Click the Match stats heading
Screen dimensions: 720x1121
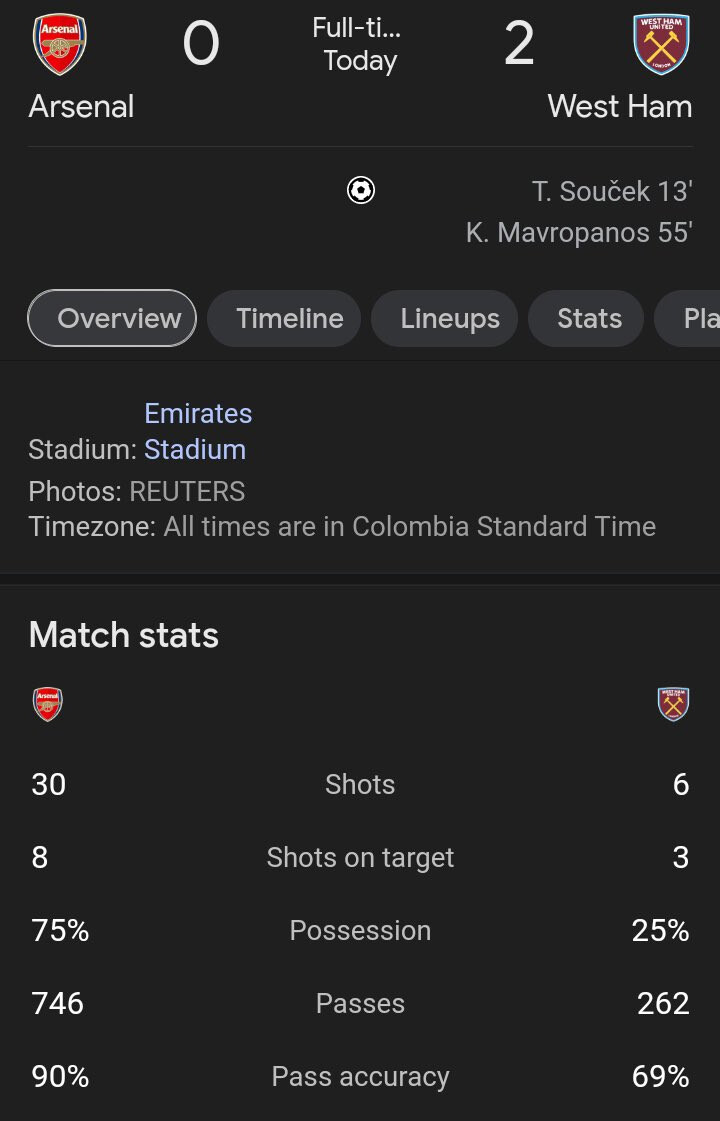click(x=124, y=635)
